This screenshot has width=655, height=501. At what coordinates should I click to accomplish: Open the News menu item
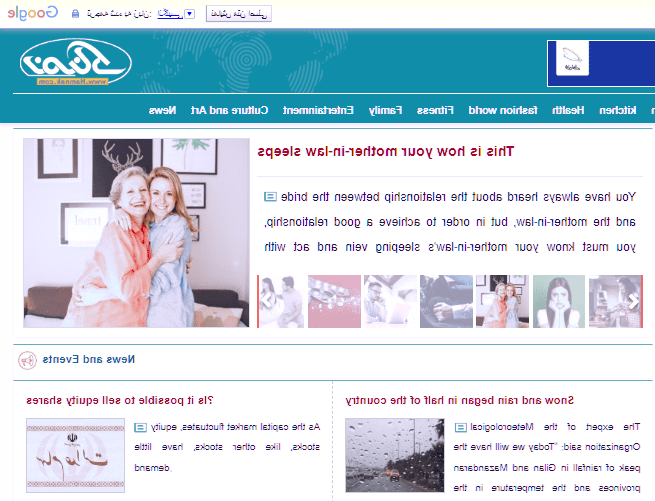click(162, 109)
